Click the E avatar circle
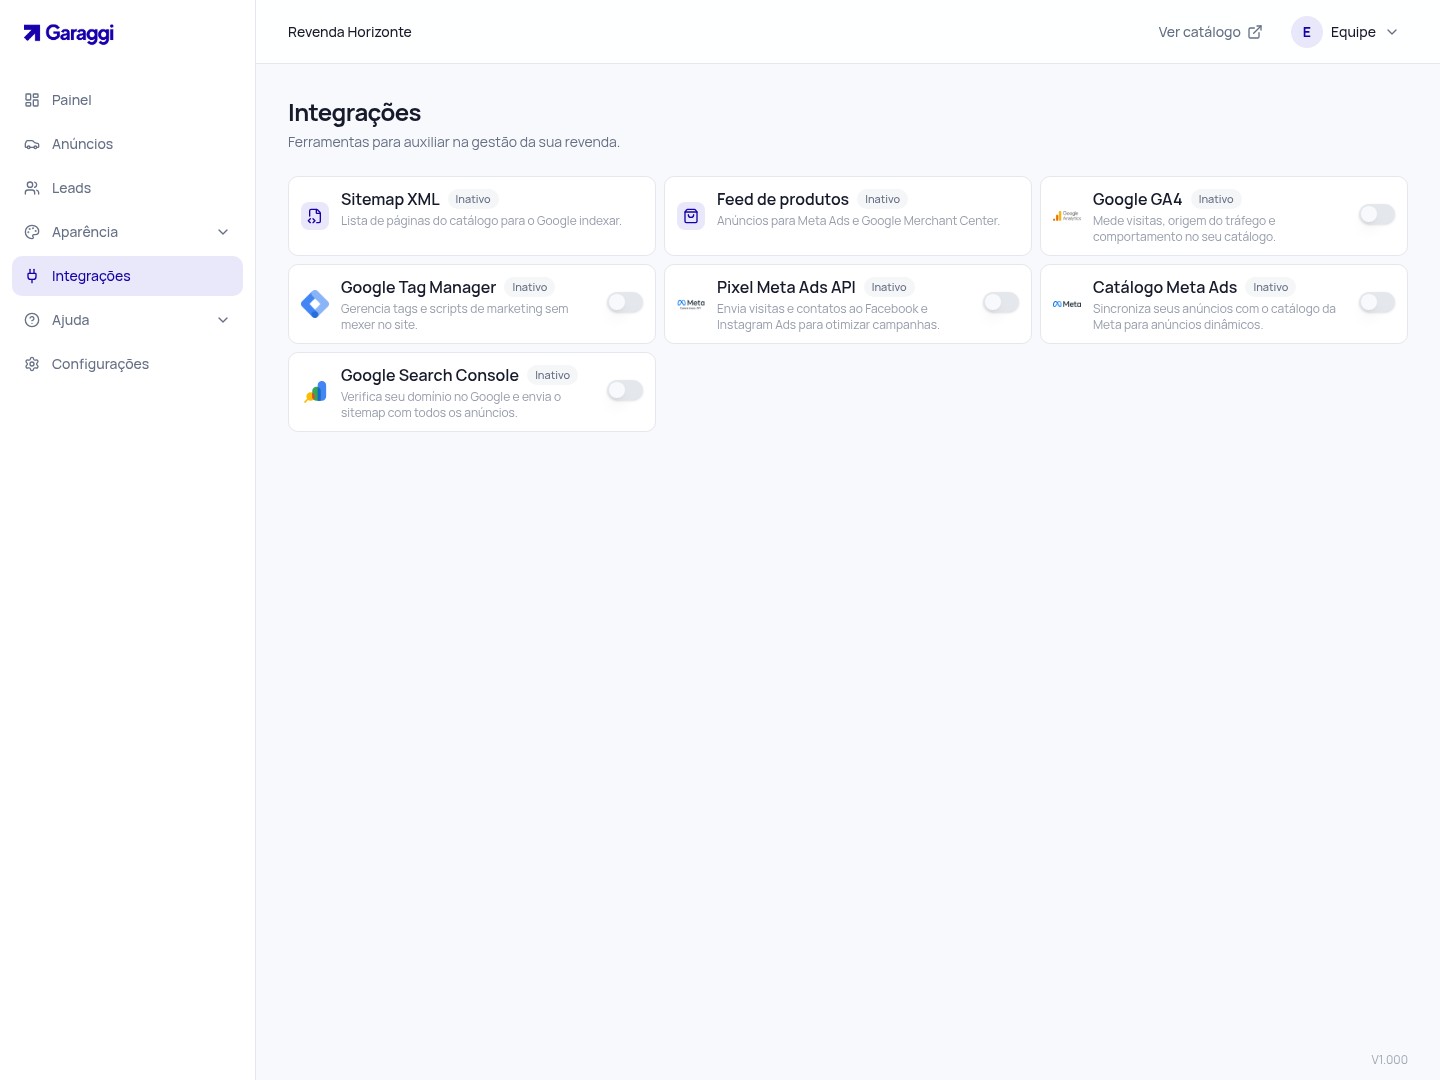Viewport: 1440px width, 1080px height. 1307,32
